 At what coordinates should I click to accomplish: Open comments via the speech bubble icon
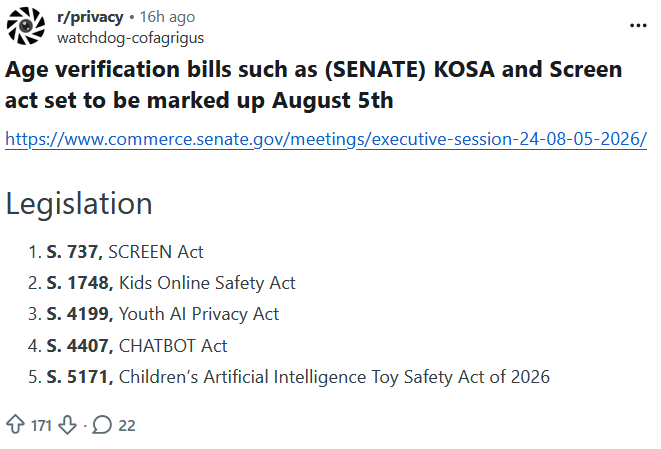102,425
